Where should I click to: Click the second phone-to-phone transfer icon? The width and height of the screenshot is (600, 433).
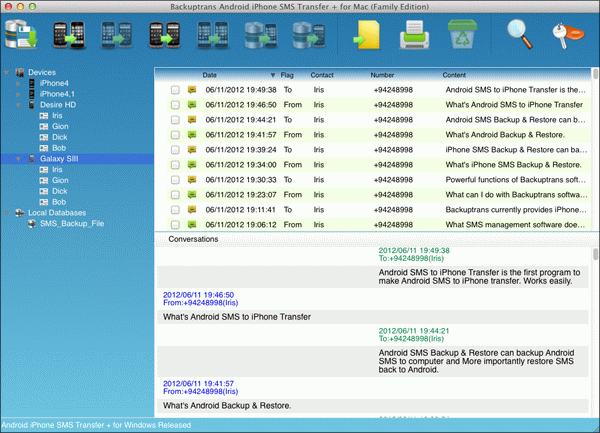click(x=117, y=35)
